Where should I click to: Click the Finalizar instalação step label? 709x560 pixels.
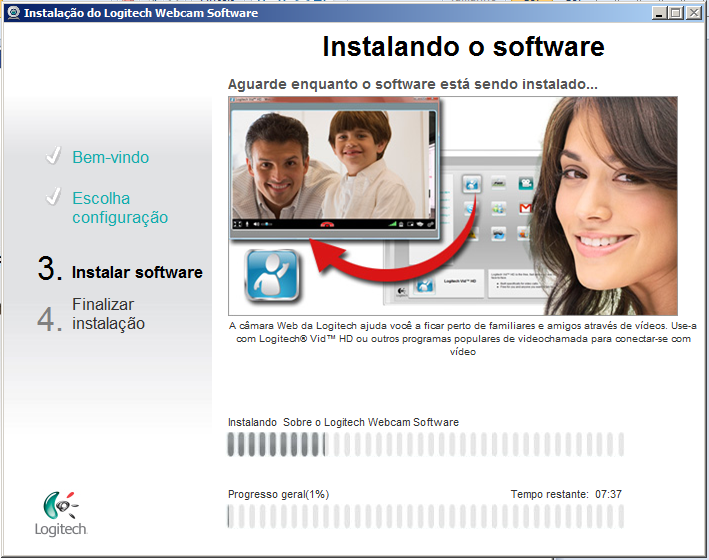(108, 314)
